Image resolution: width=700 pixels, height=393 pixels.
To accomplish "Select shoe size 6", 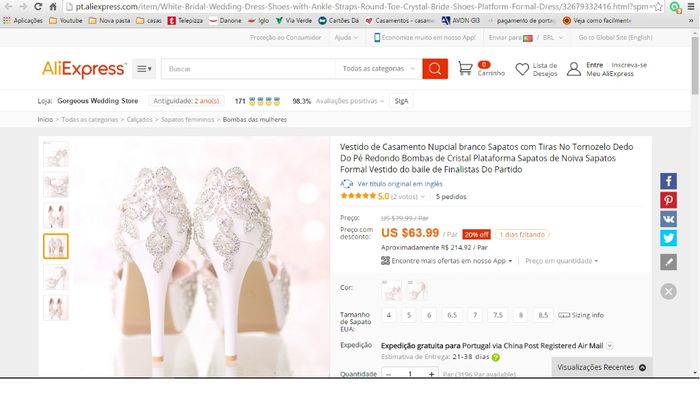I will [x=429, y=315].
